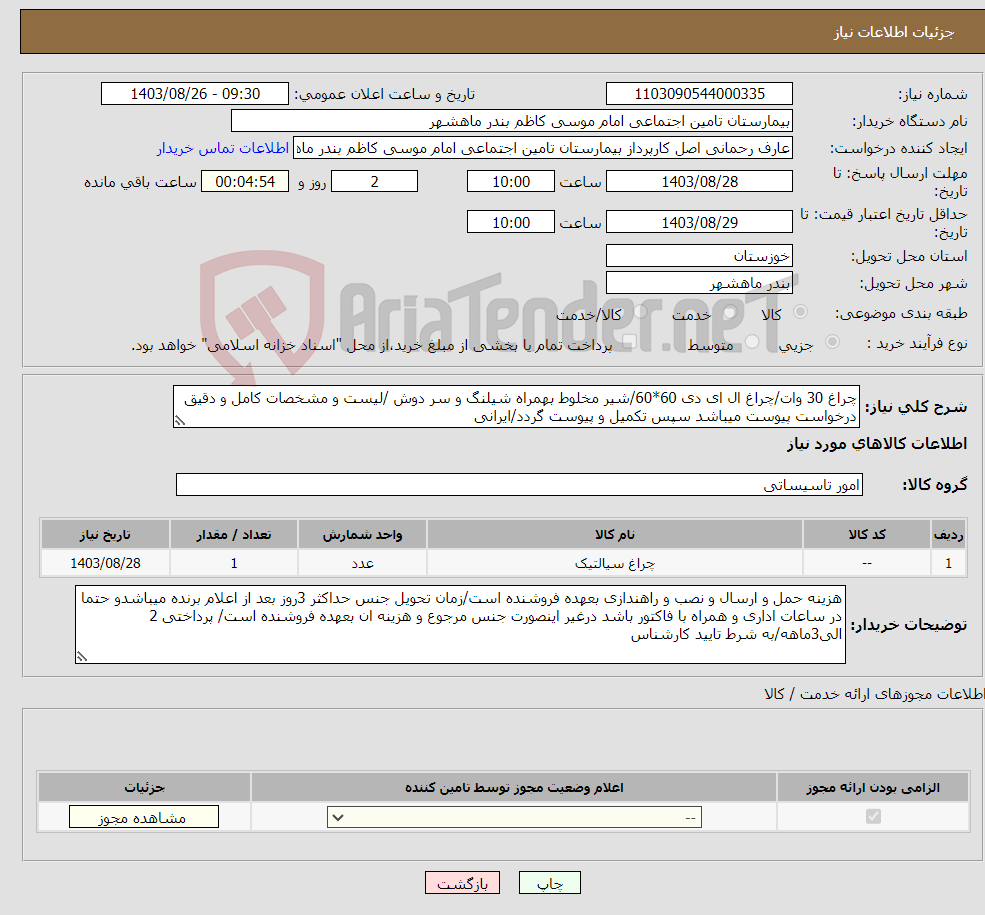985x915 pixels.
Task: Click the مشاهده مجوز button
Action: click(x=144, y=817)
